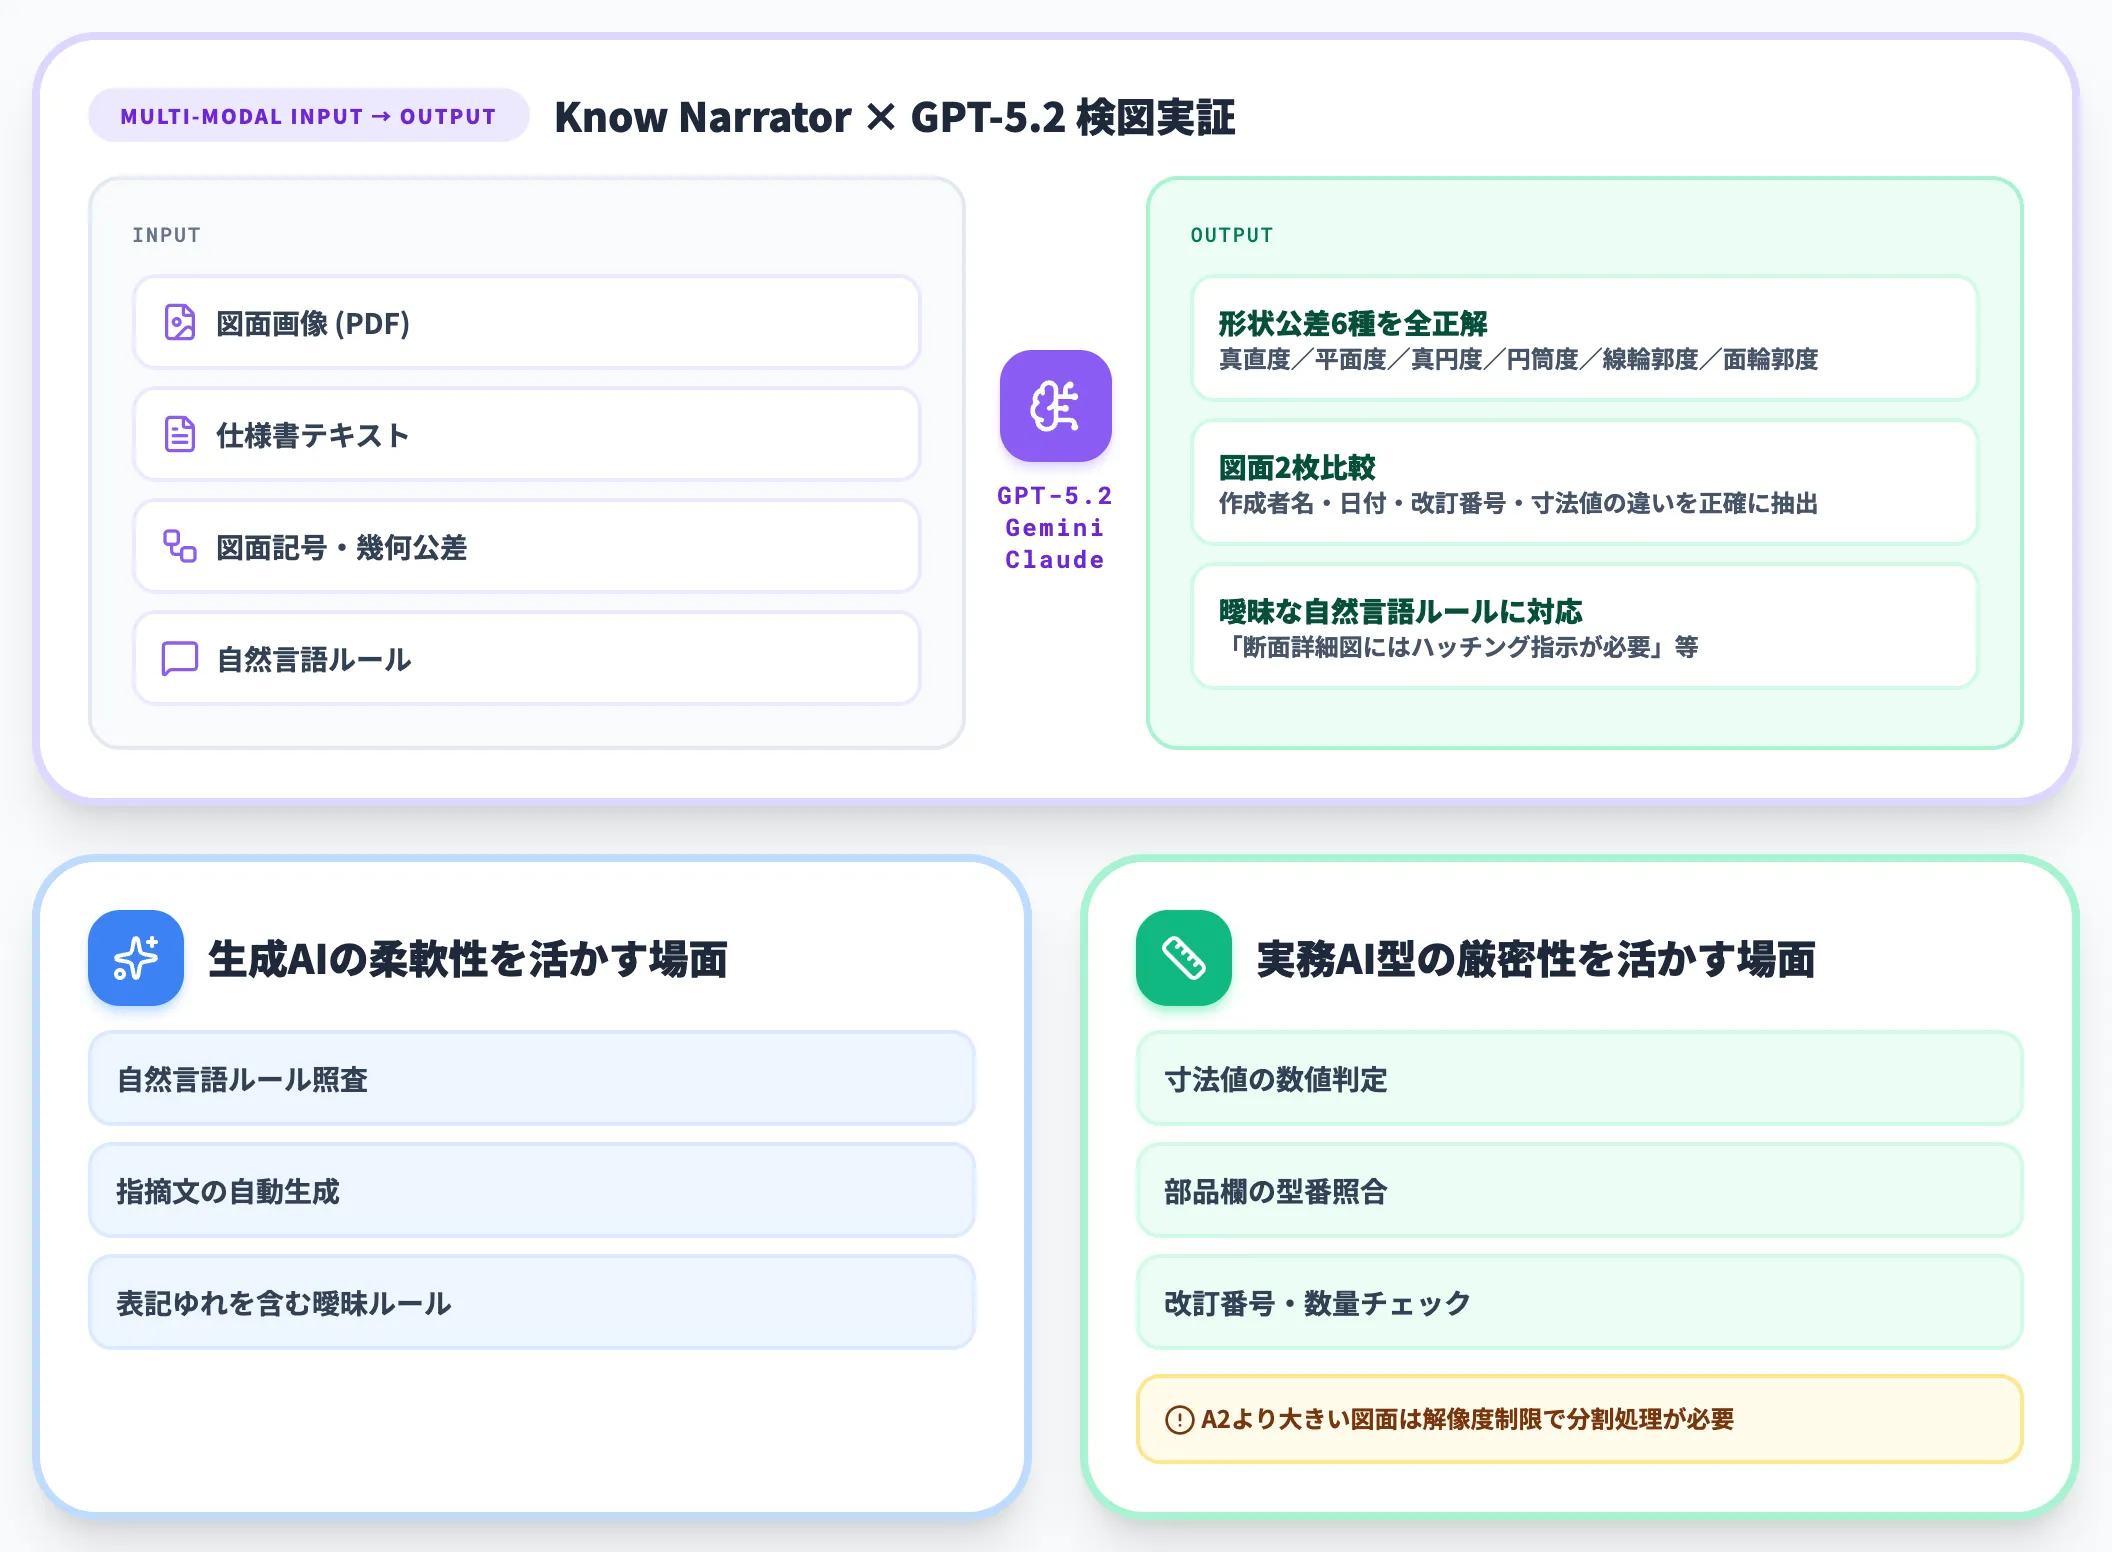Open the 曖昧な自然言語ルールに対応 output card
The height and width of the screenshot is (1552, 2112).
1584,627
